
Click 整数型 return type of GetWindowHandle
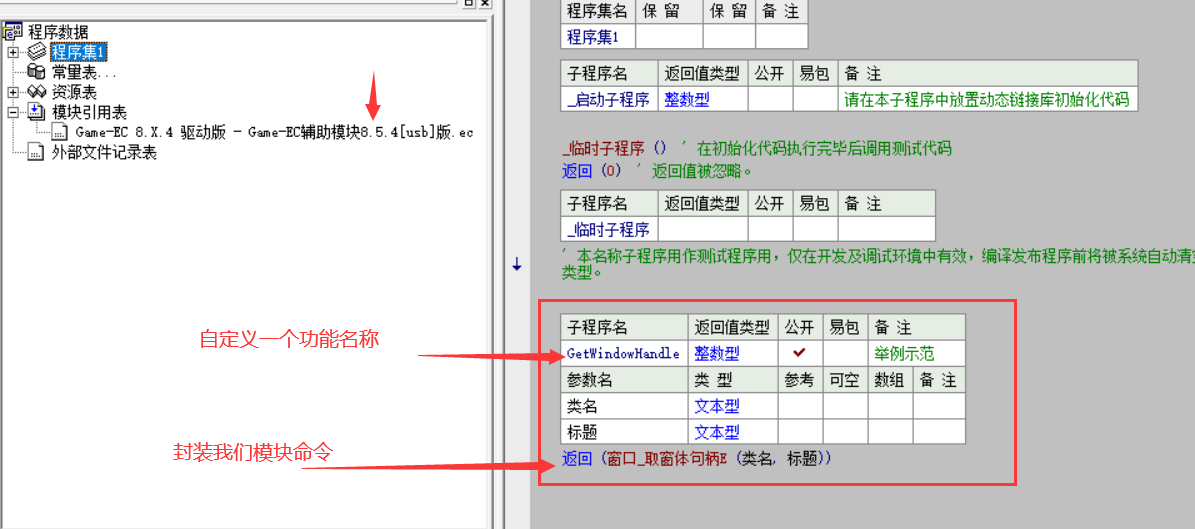(732, 353)
